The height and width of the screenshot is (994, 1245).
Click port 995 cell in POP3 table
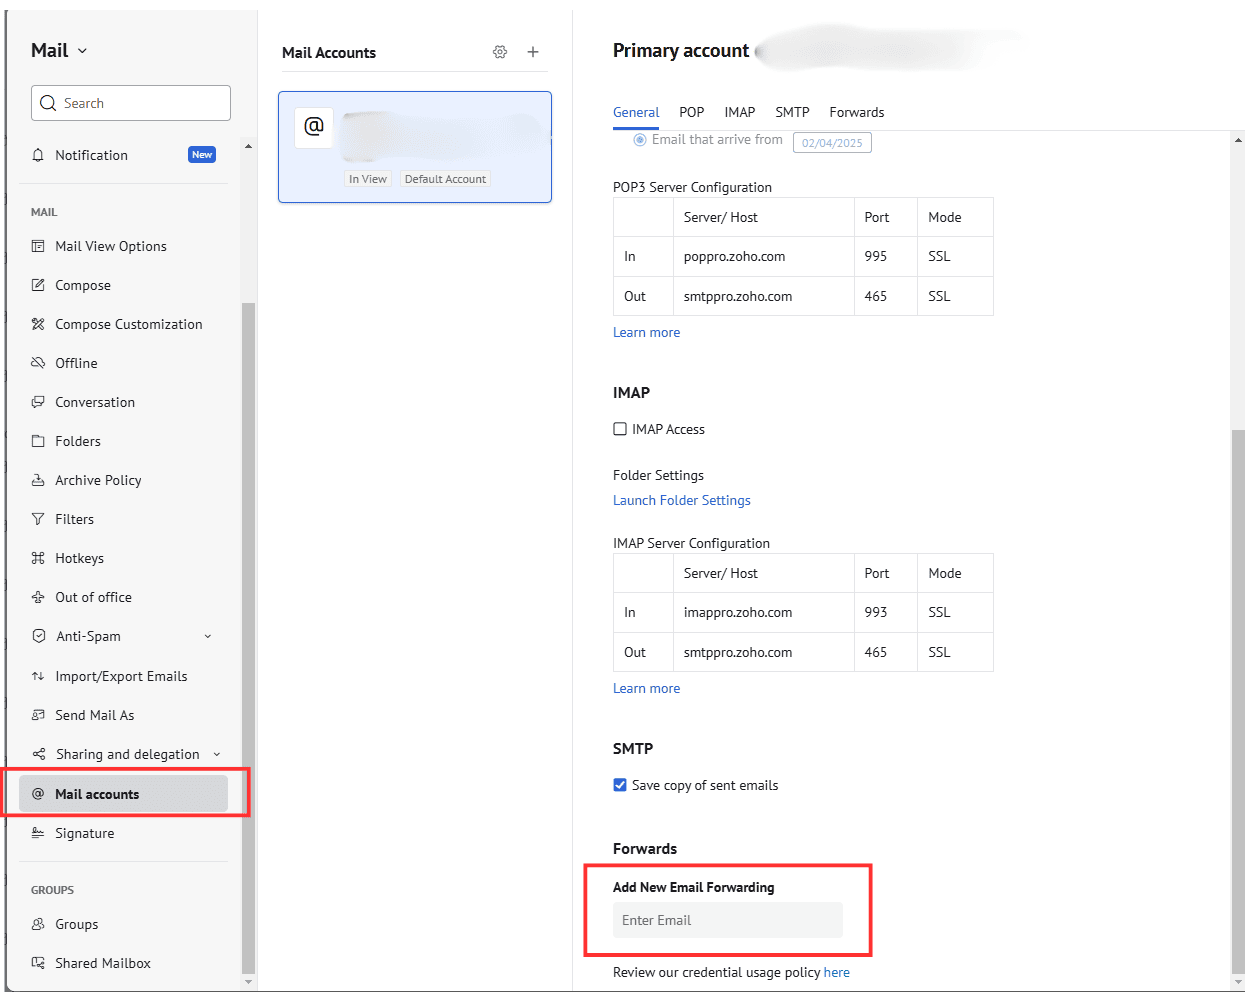click(886, 256)
